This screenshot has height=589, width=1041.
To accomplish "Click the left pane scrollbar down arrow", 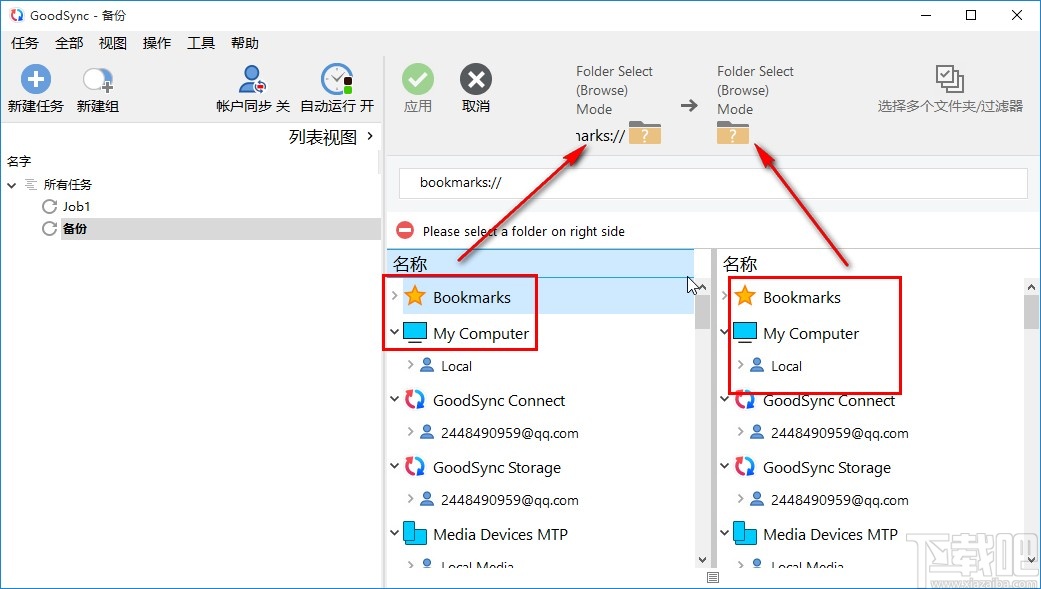I will (702, 560).
